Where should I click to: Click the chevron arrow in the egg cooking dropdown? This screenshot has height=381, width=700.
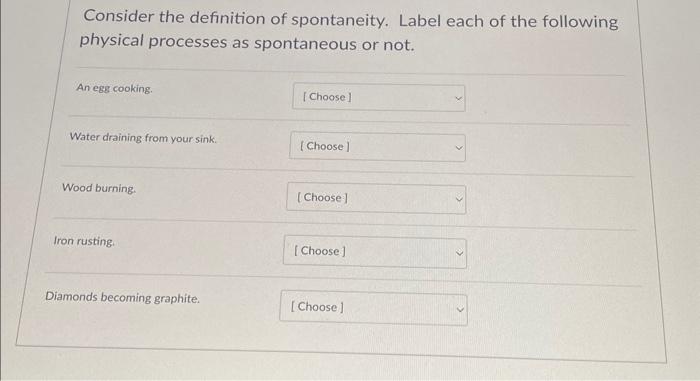pos(458,98)
